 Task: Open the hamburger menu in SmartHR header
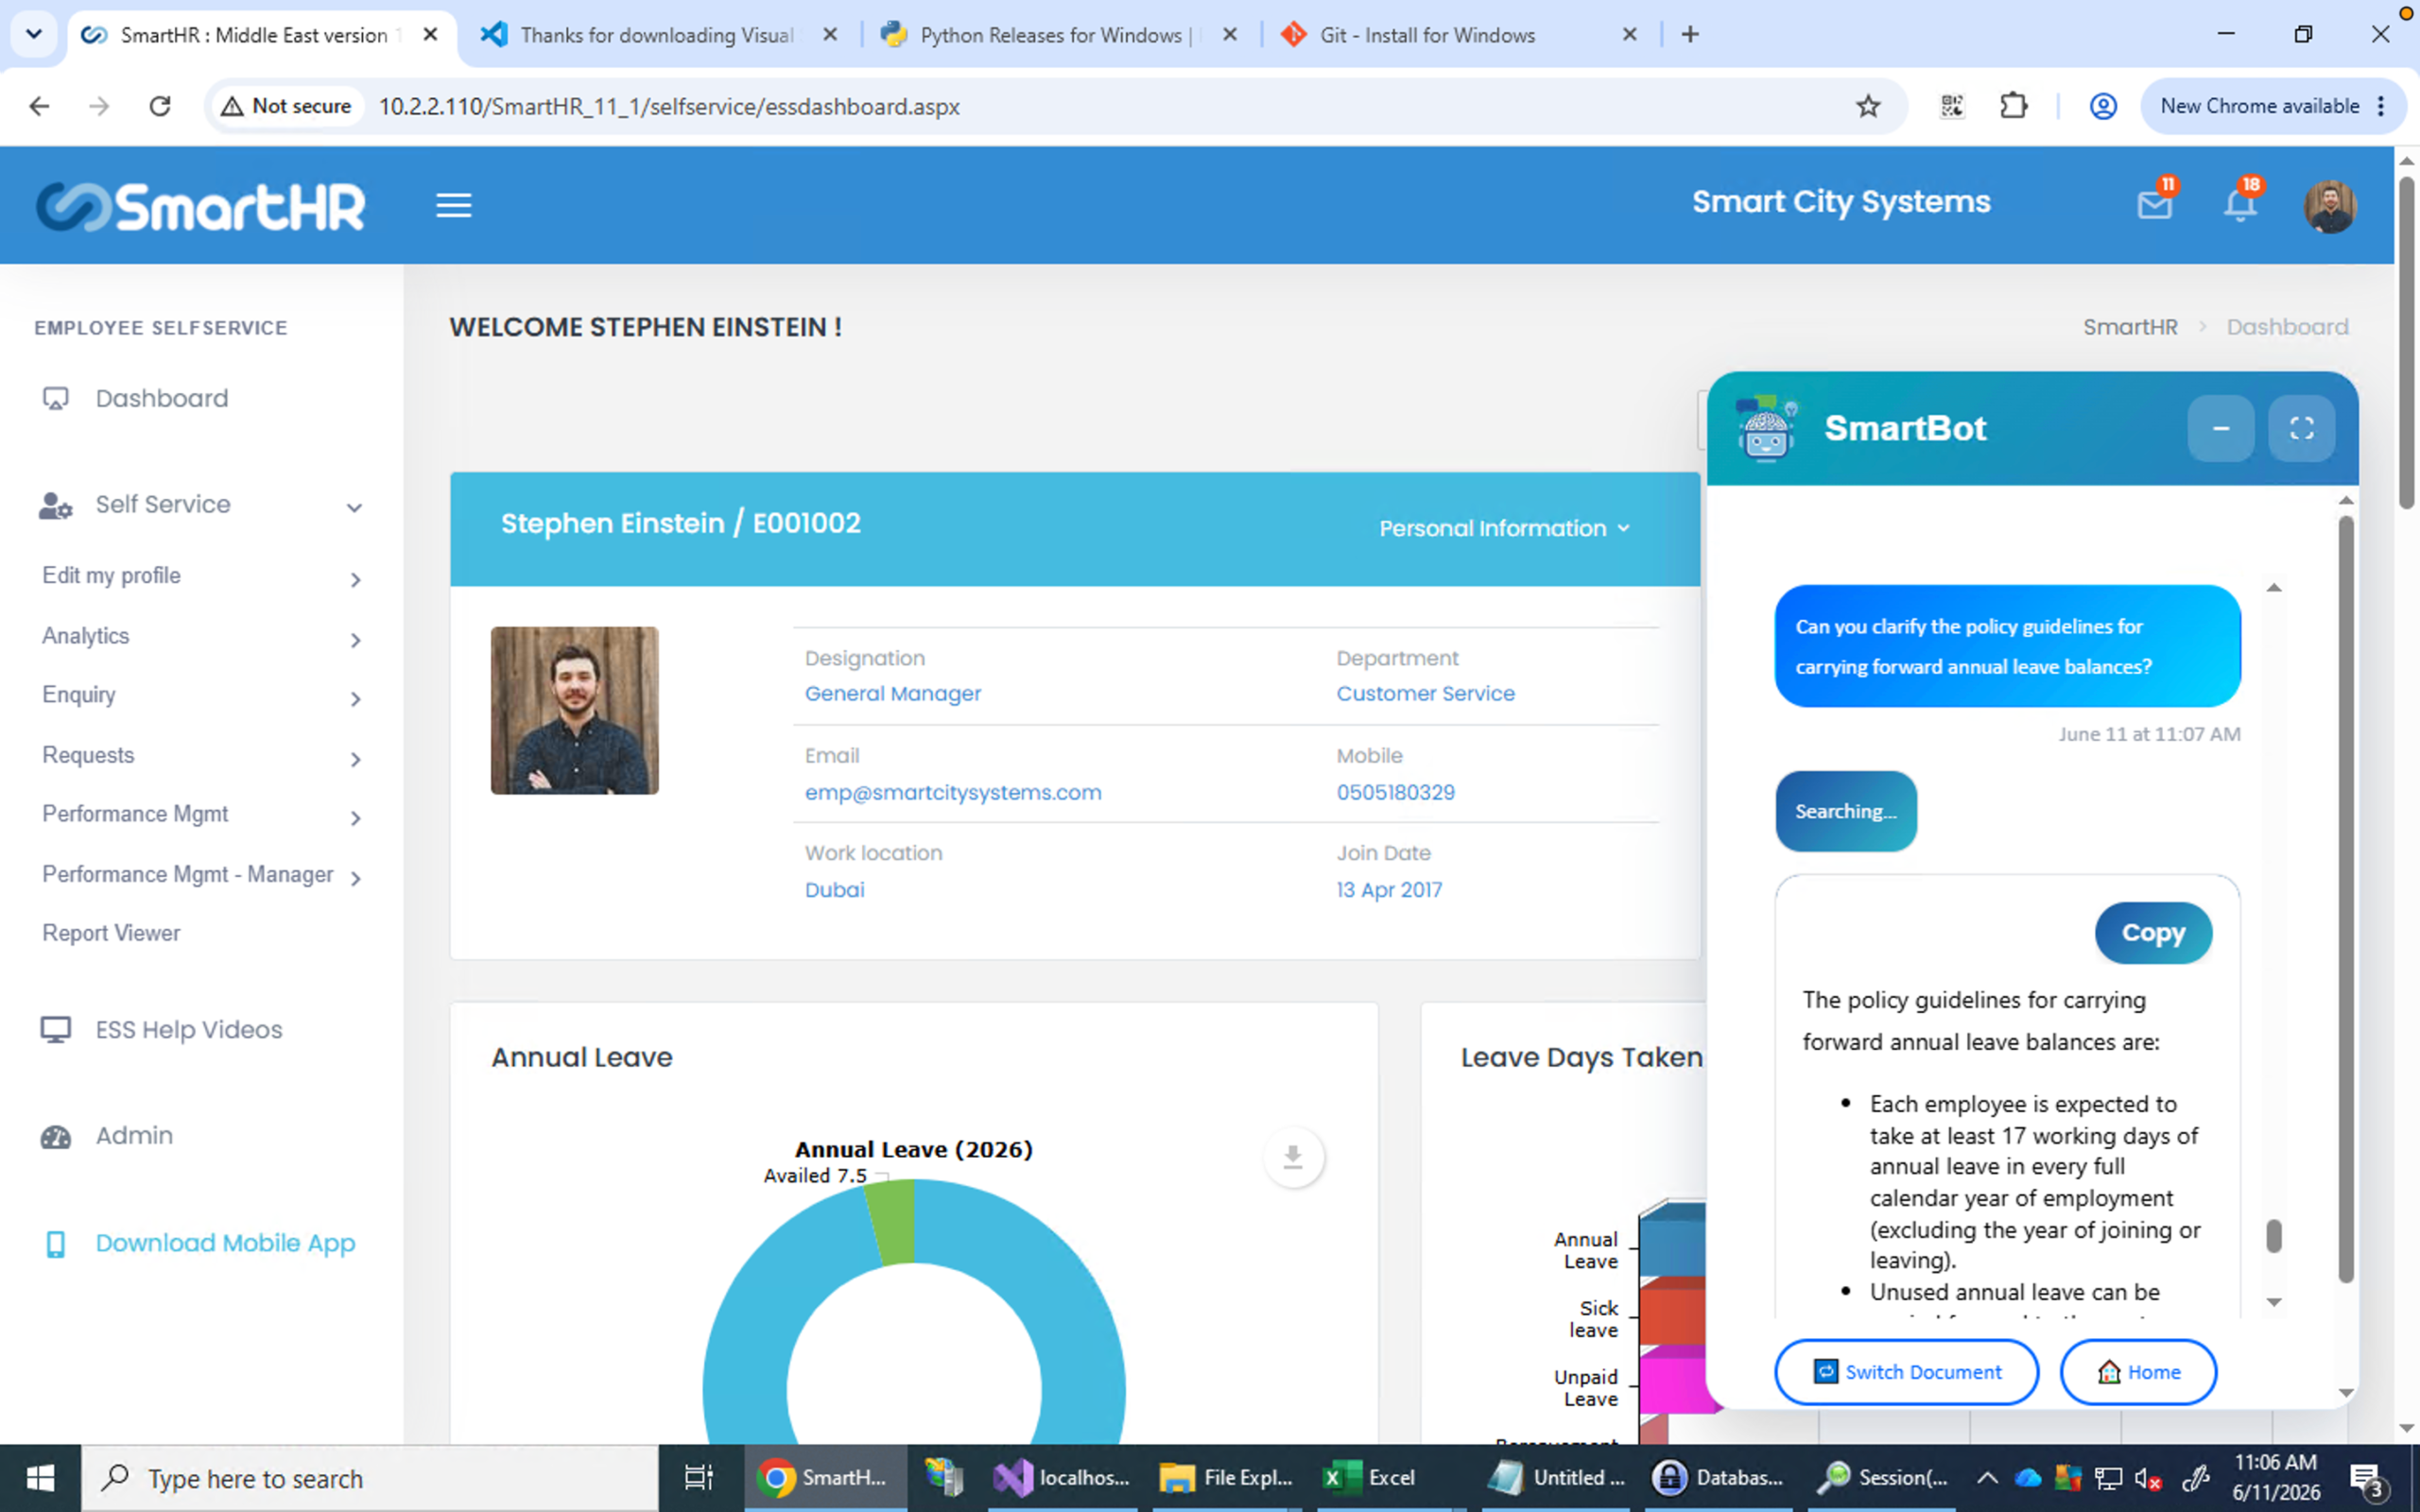point(453,206)
